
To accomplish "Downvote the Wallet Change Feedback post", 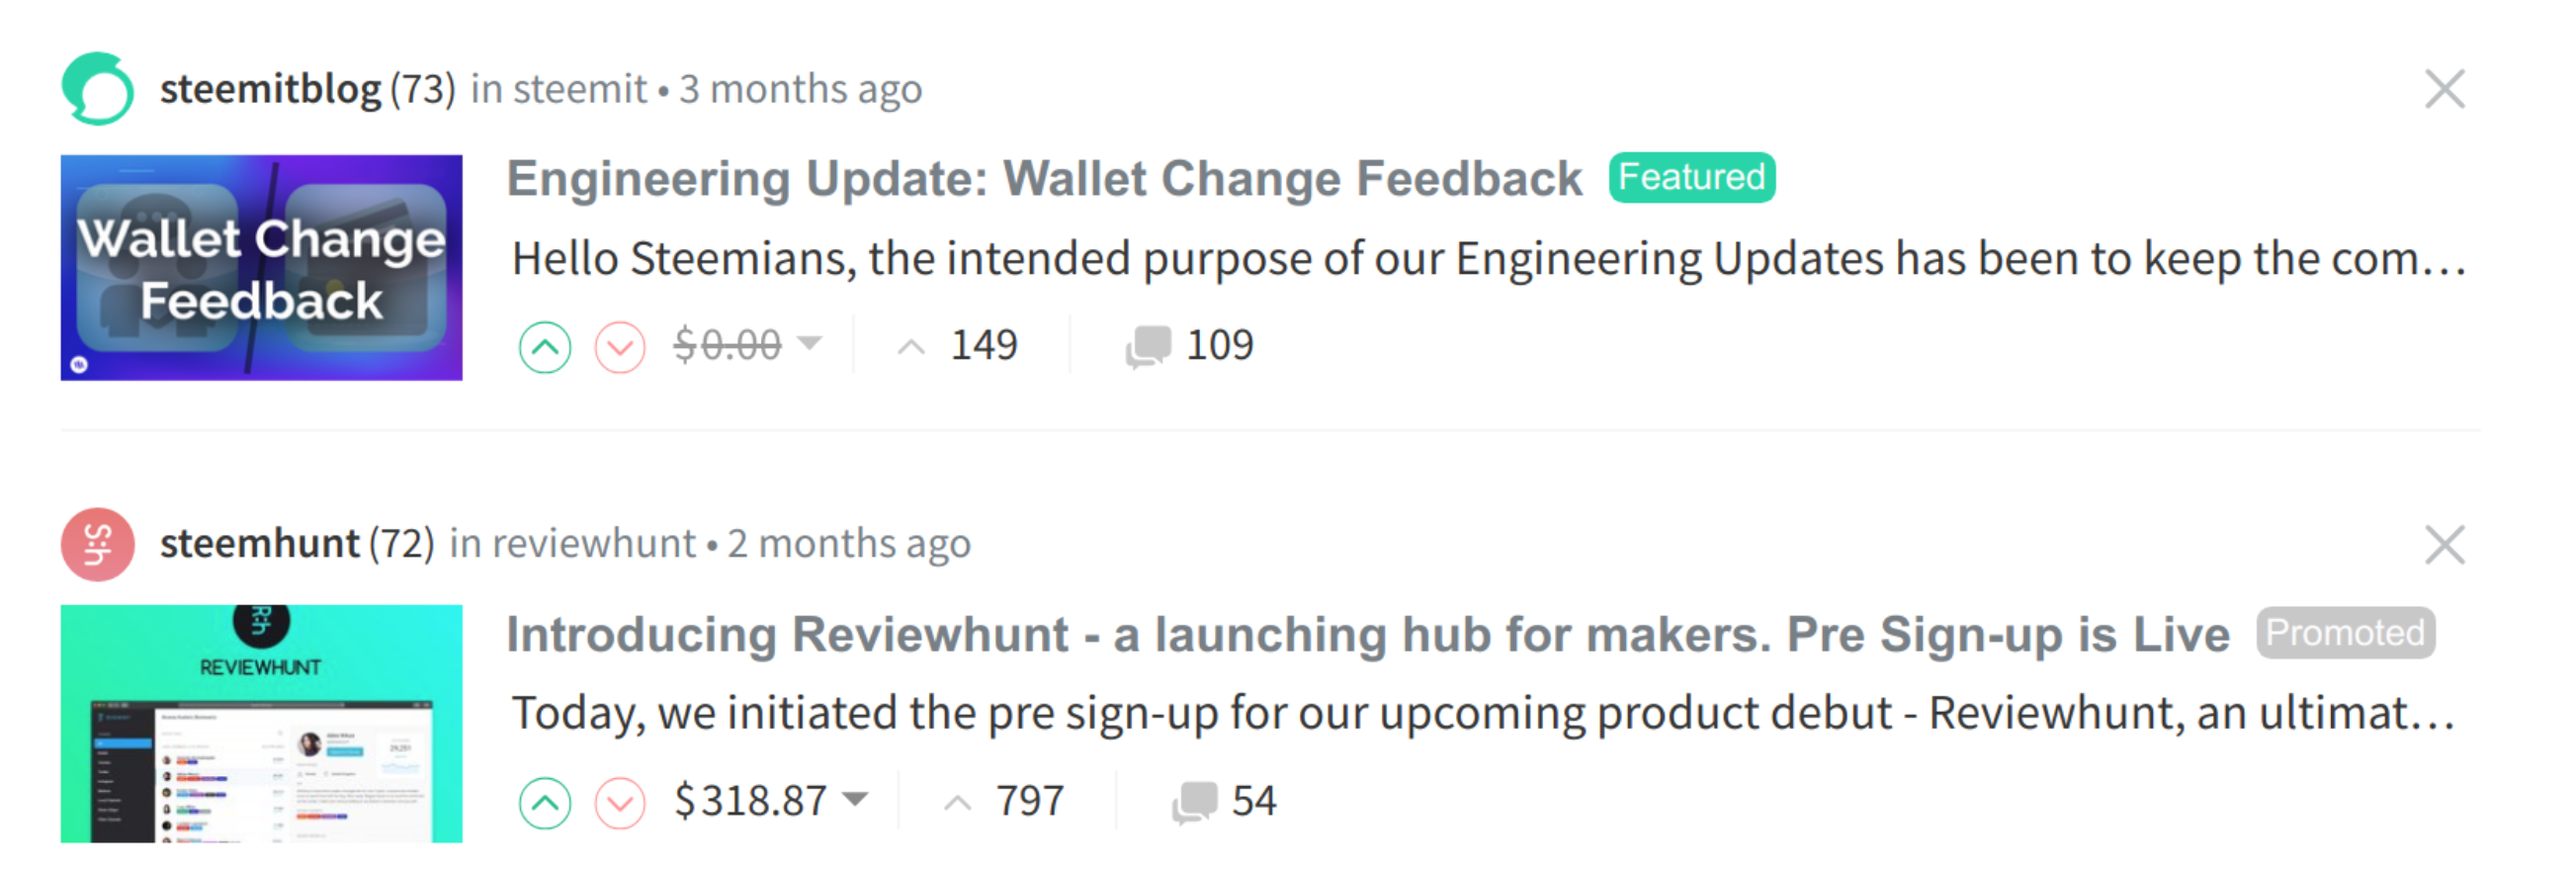I will point(620,347).
